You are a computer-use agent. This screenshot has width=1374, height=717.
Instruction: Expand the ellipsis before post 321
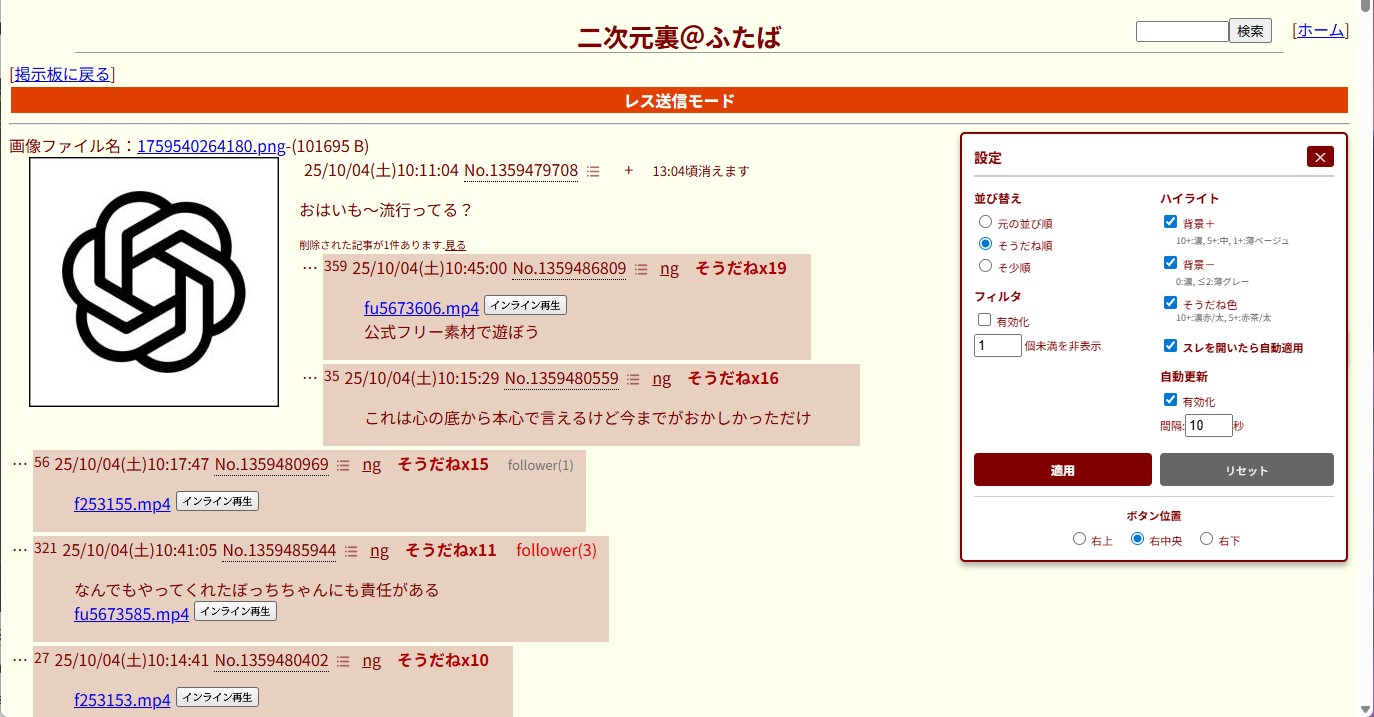pos(20,550)
